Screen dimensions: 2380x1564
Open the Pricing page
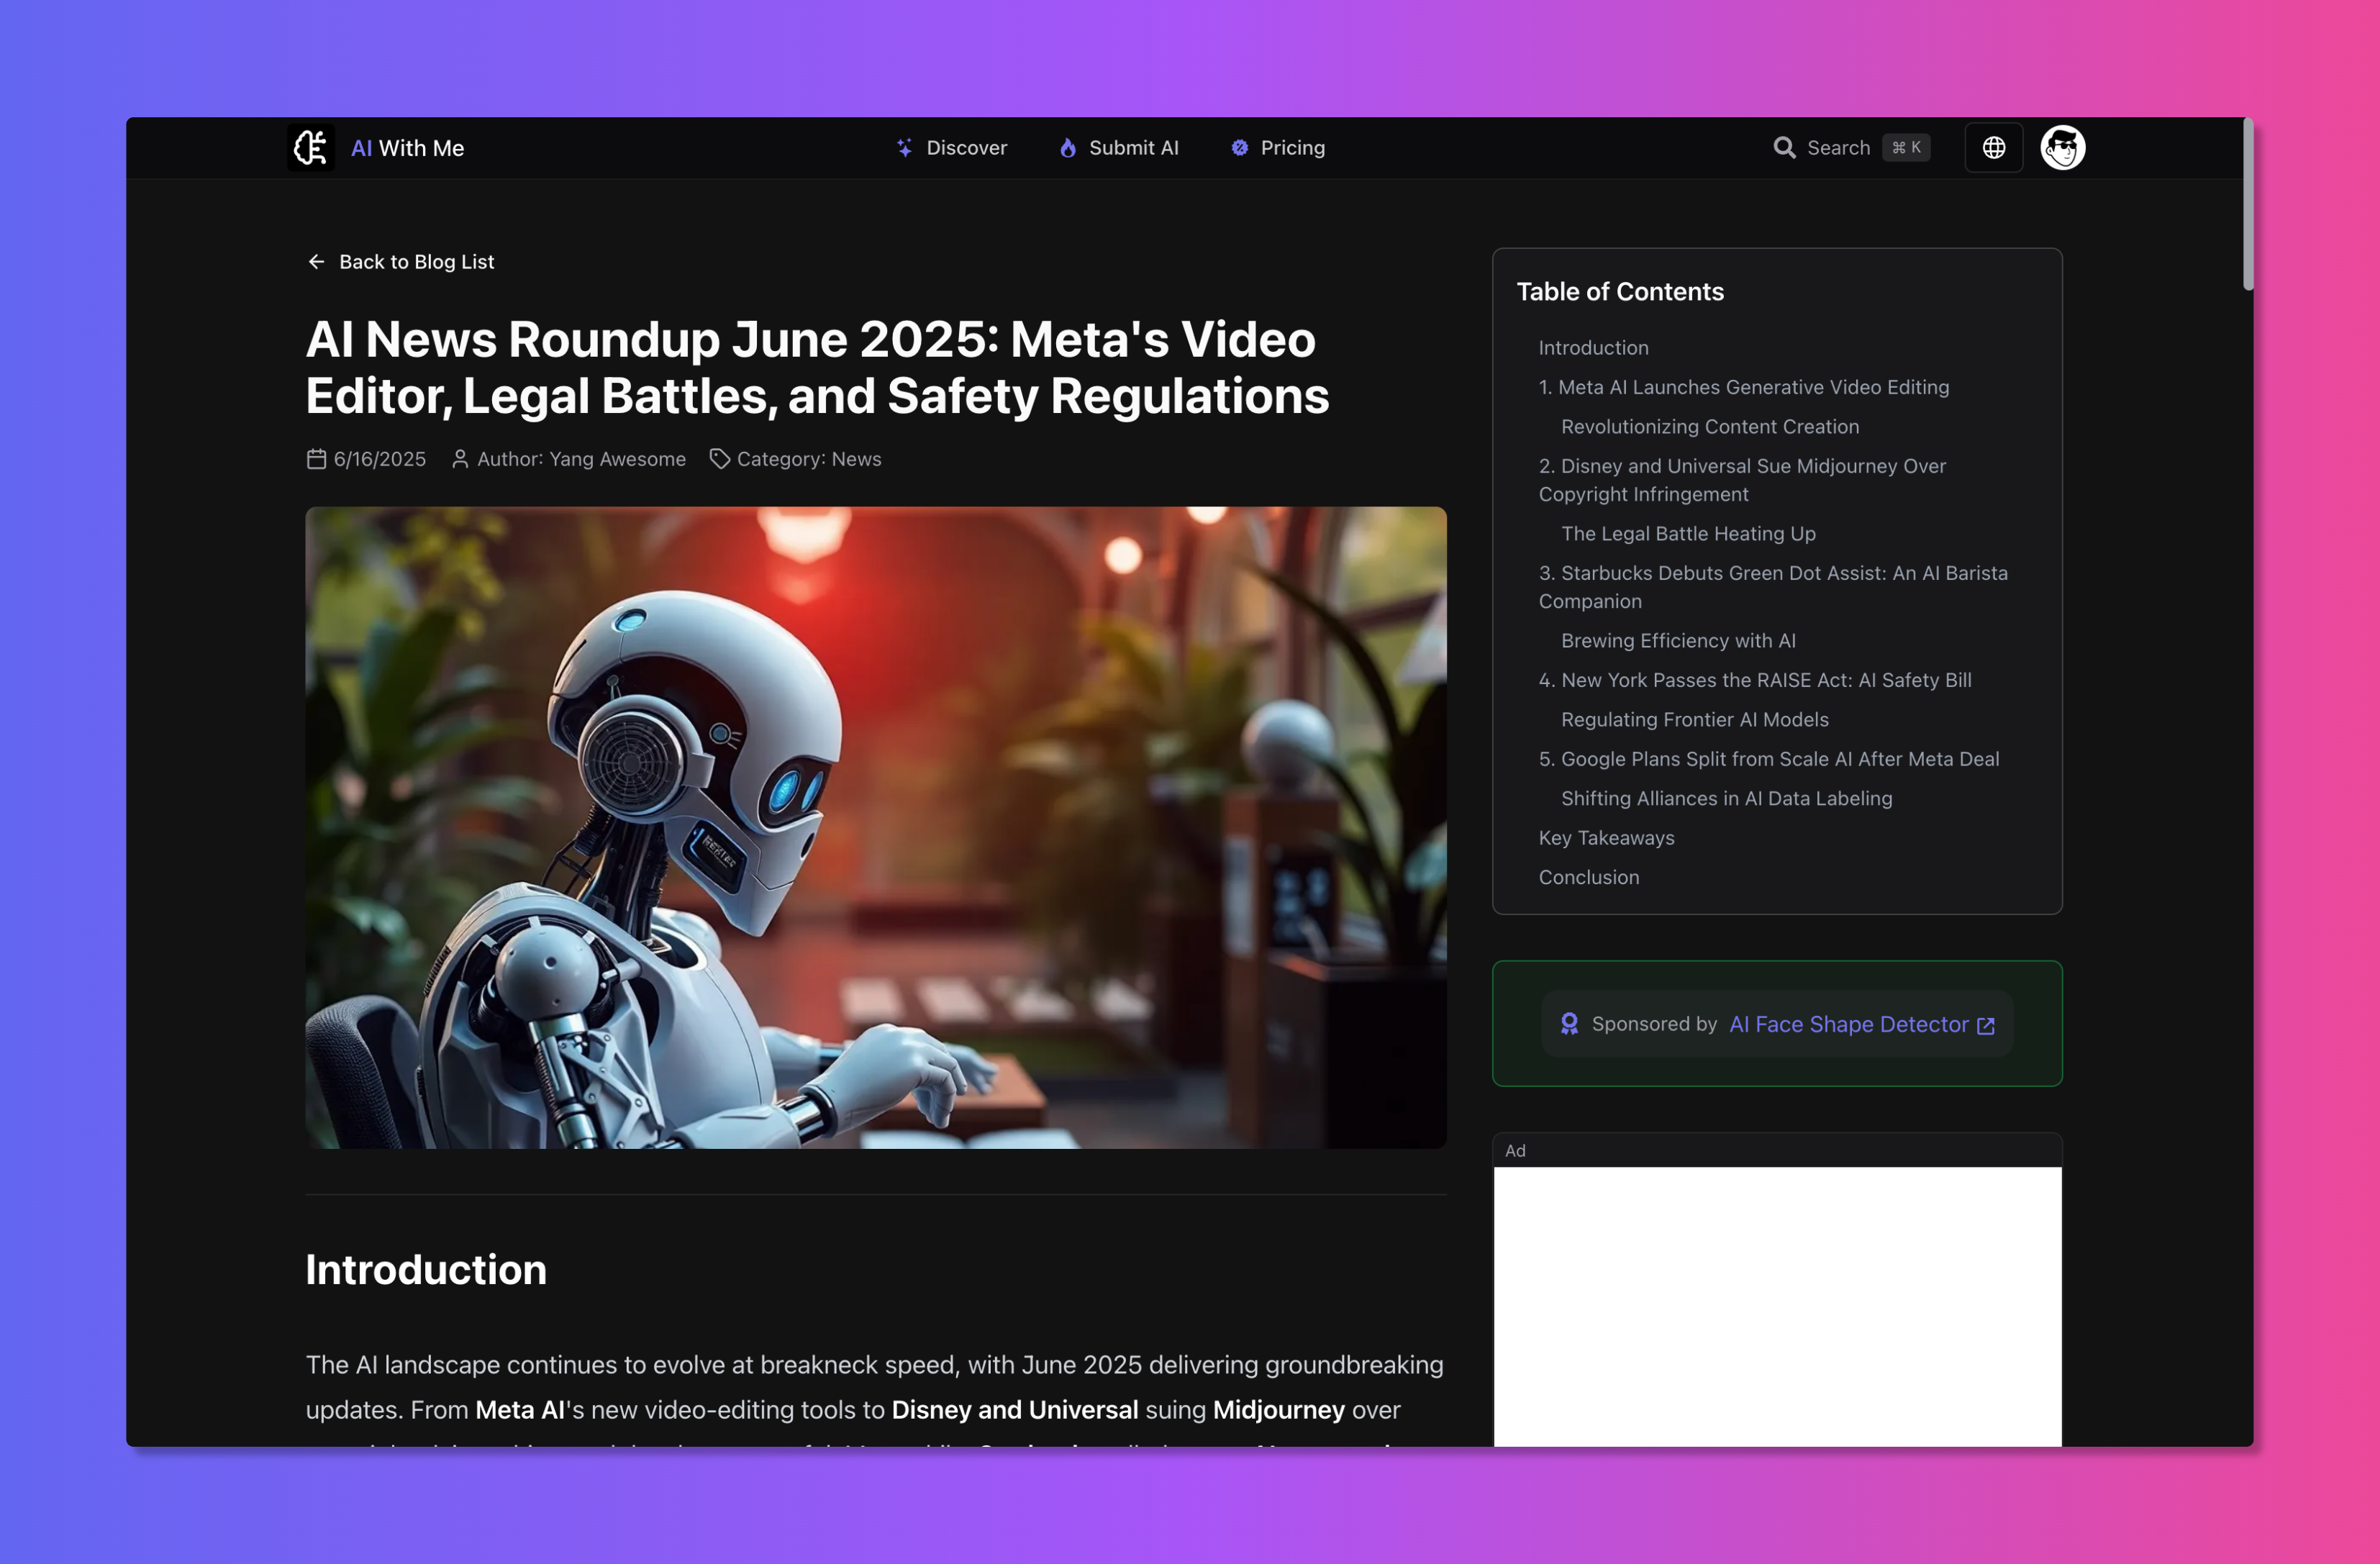[1278, 148]
